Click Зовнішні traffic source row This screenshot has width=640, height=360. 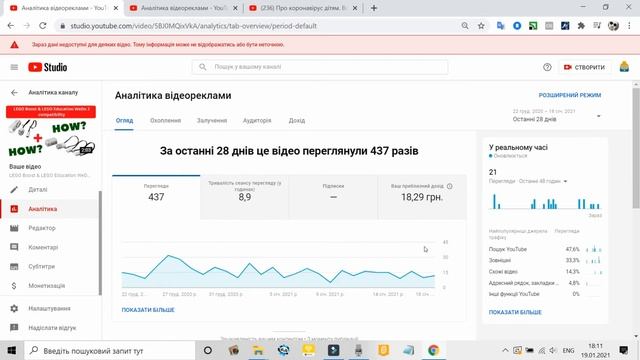tap(545, 260)
